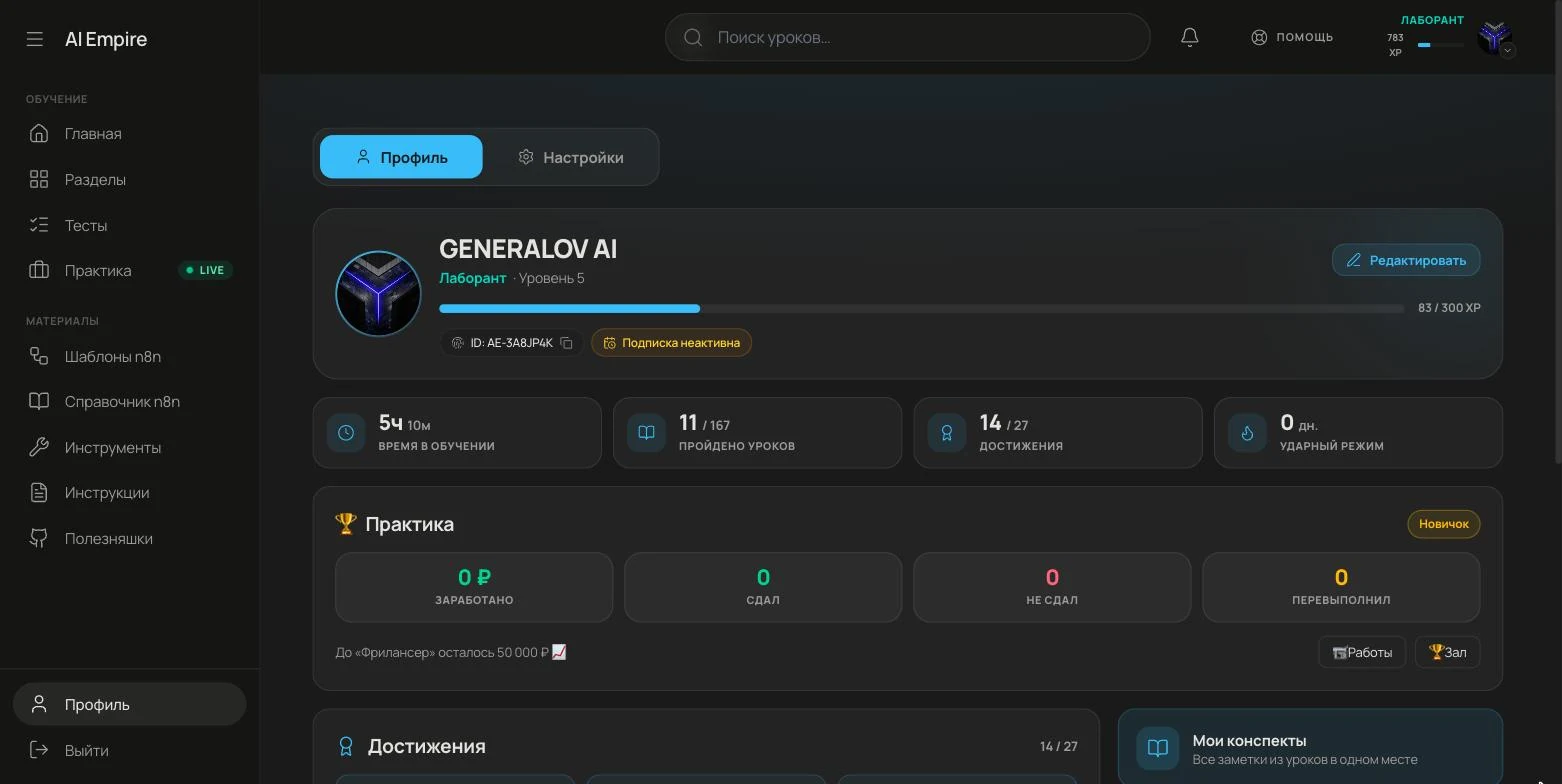Click the search magnifier icon
The height and width of the screenshot is (784, 1562).
click(693, 37)
